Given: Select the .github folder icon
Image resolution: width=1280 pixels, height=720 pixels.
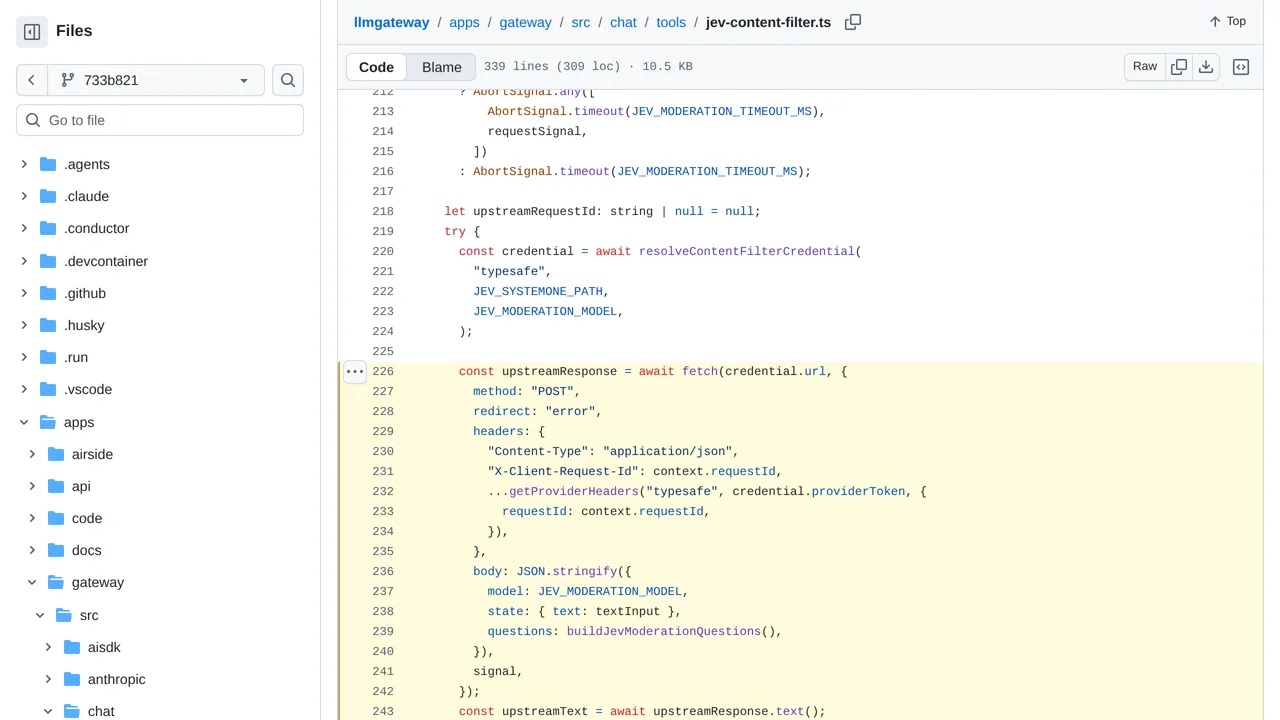Looking at the screenshot, I should coord(47,293).
